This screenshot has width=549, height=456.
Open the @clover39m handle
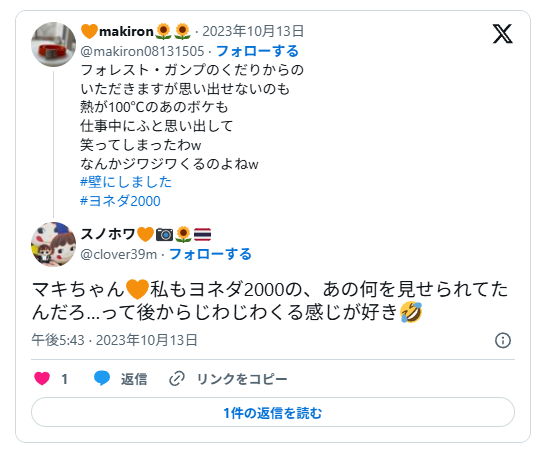119,254
